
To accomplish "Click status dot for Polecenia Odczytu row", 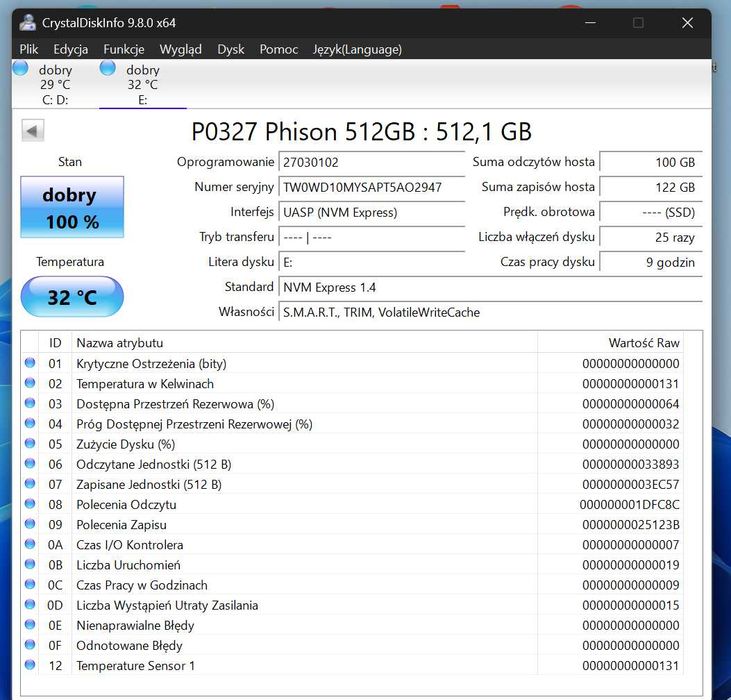I will click(30, 503).
